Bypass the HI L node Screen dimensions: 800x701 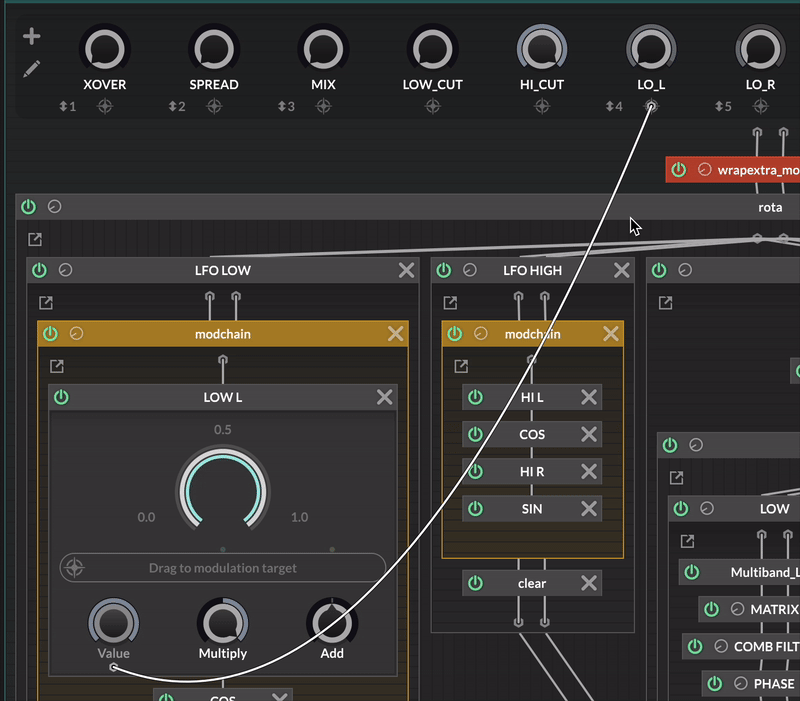click(x=475, y=397)
